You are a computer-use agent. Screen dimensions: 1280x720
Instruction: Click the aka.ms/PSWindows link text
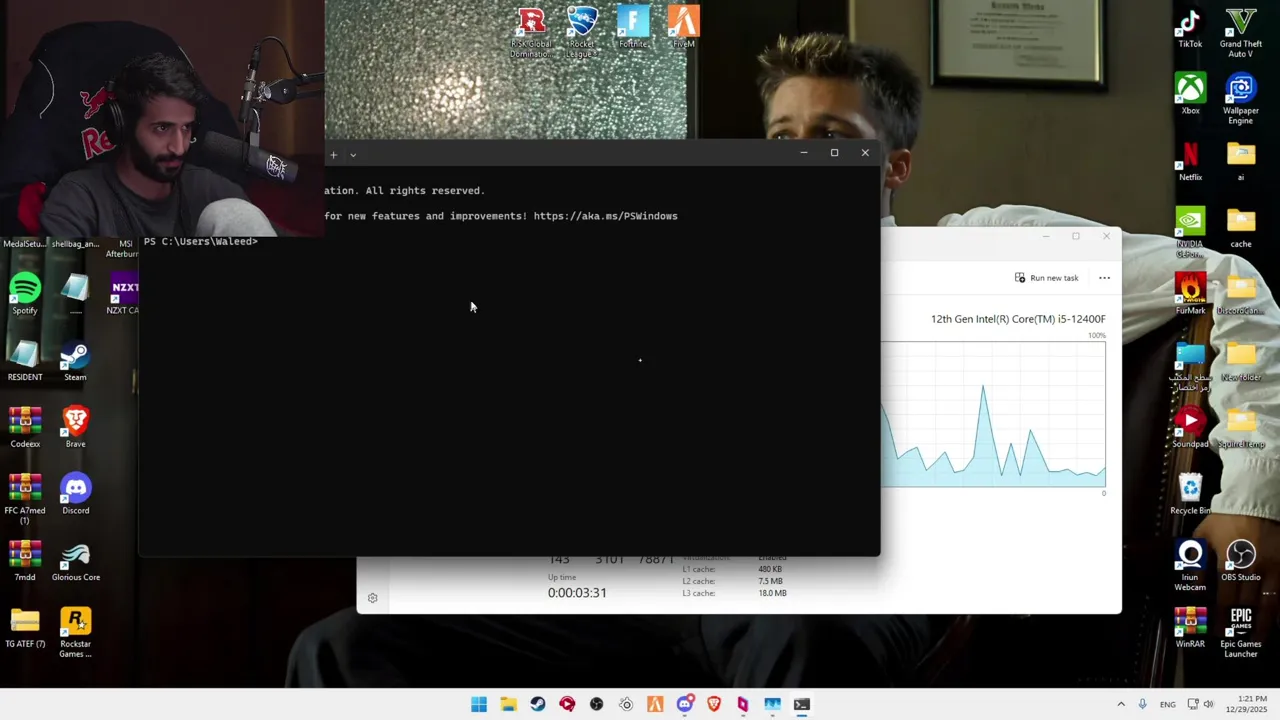(605, 216)
